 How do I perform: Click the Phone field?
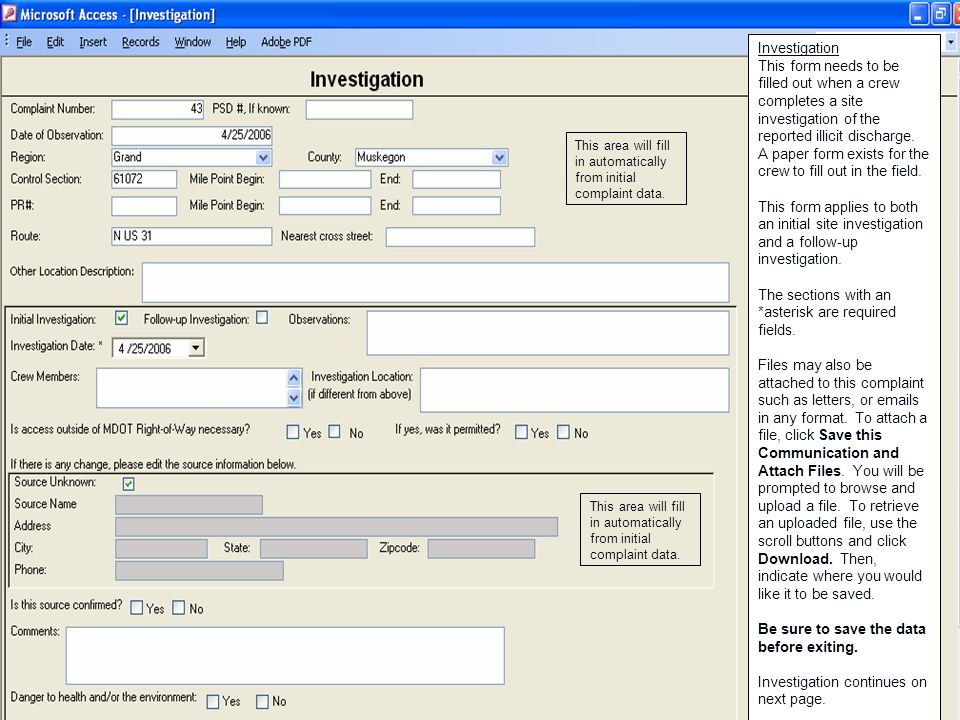coord(199,571)
